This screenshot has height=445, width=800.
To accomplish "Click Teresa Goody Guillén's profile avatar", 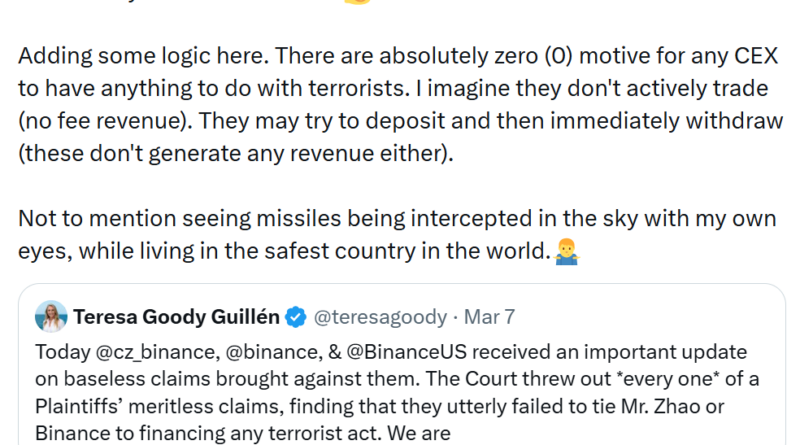I will (x=50, y=317).
